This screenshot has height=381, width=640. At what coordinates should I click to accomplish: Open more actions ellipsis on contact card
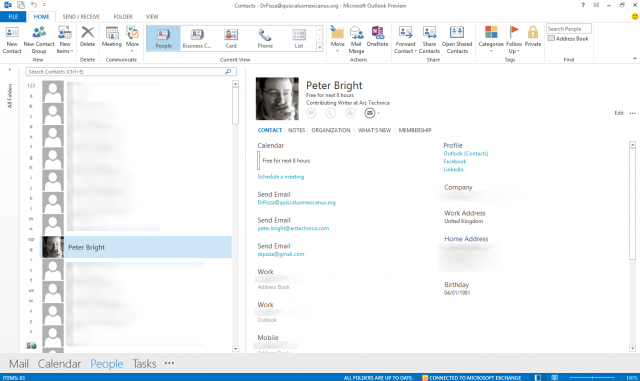pyautogui.click(x=633, y=113)
